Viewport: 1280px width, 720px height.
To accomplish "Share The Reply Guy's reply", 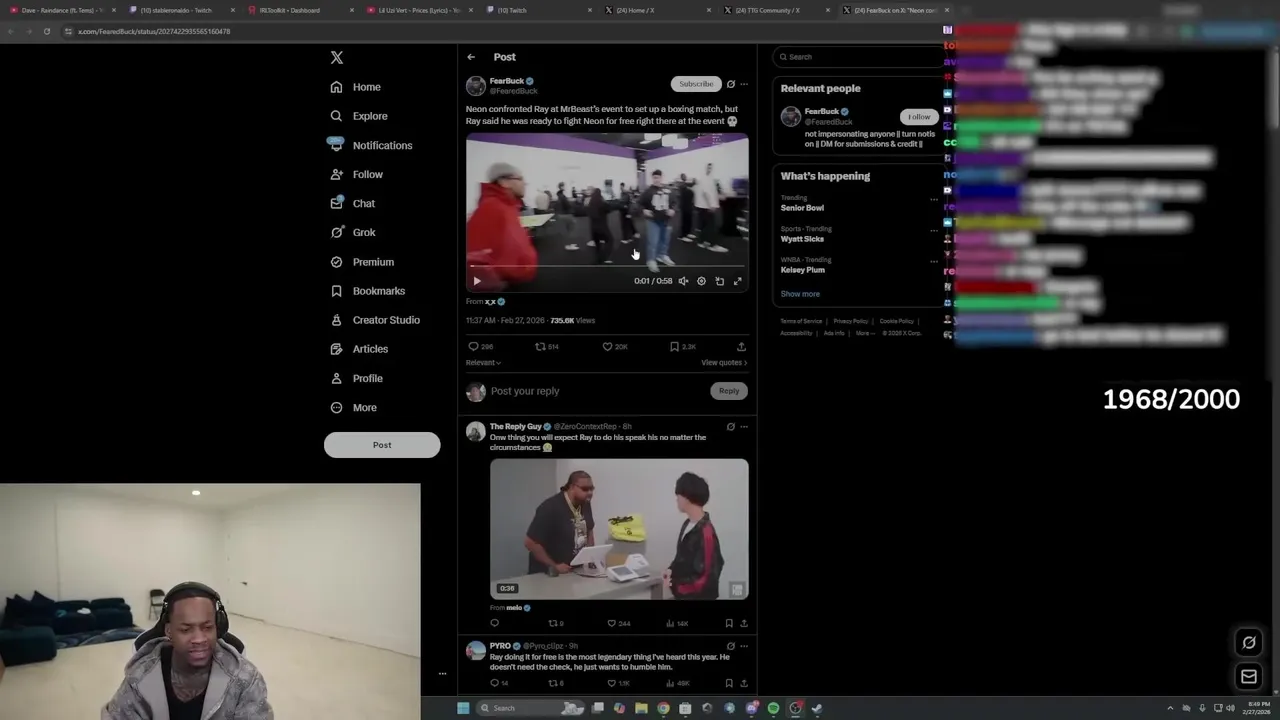I will pyautogui.click(x=743, y=623).
